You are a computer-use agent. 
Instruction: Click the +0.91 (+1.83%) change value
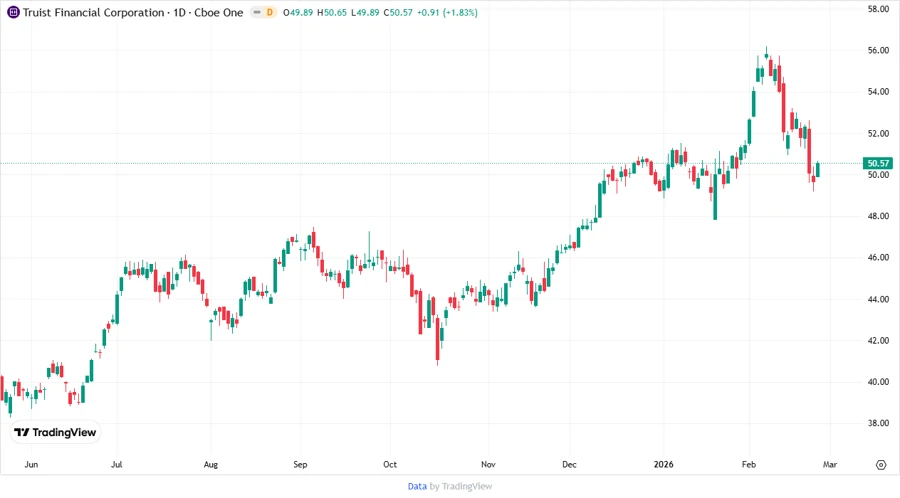447,12
